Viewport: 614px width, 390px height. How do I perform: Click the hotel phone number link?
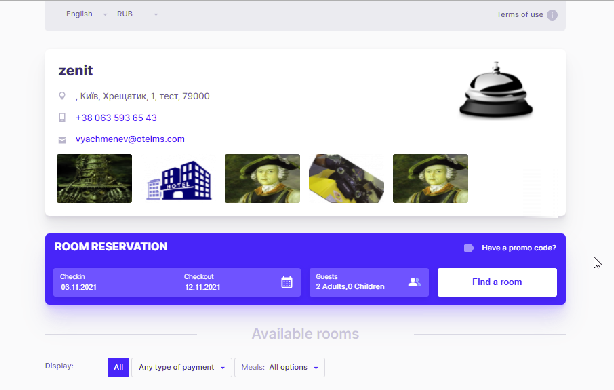(116, 118)
